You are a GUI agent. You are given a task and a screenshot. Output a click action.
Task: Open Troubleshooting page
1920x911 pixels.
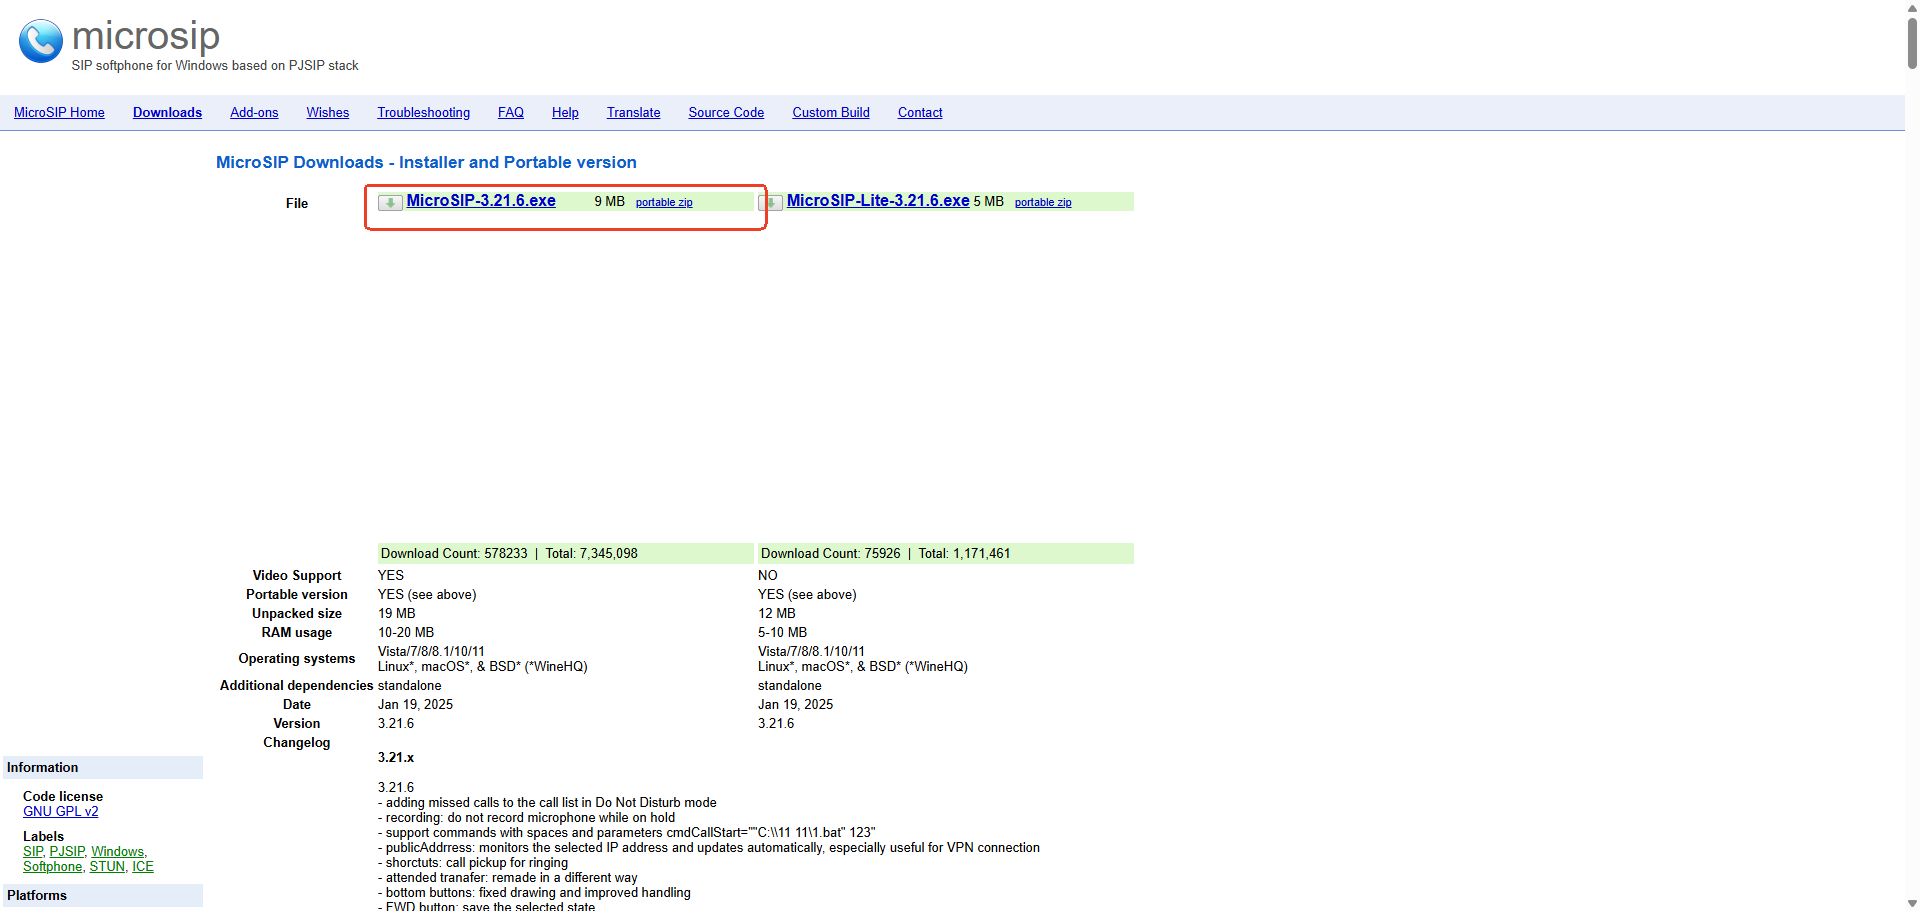point(423,113)
